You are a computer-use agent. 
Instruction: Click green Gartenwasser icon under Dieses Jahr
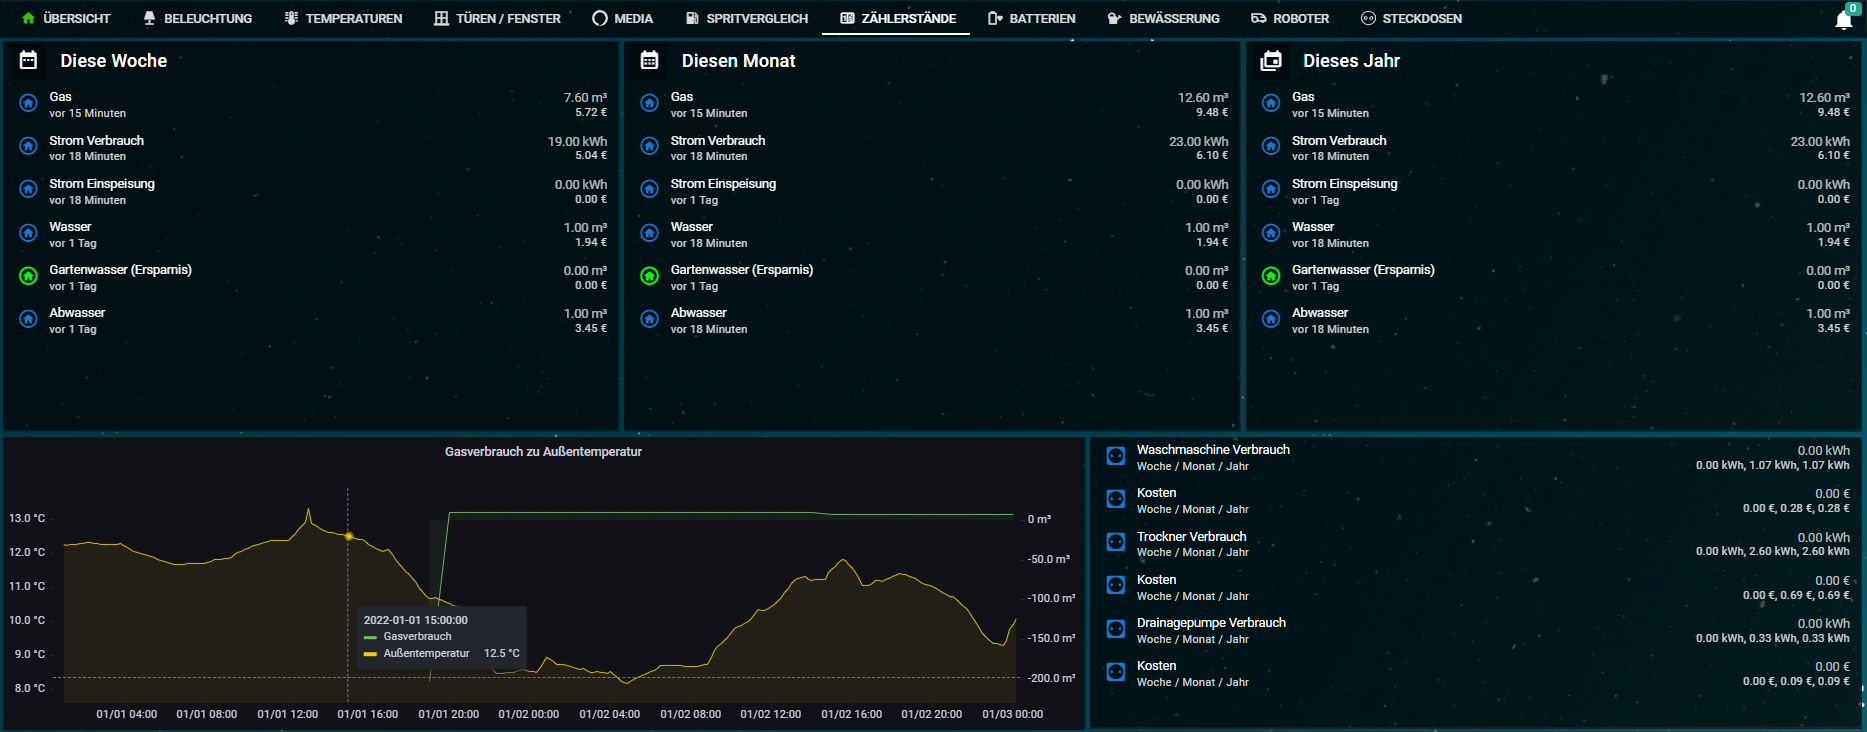[1271, 276]
